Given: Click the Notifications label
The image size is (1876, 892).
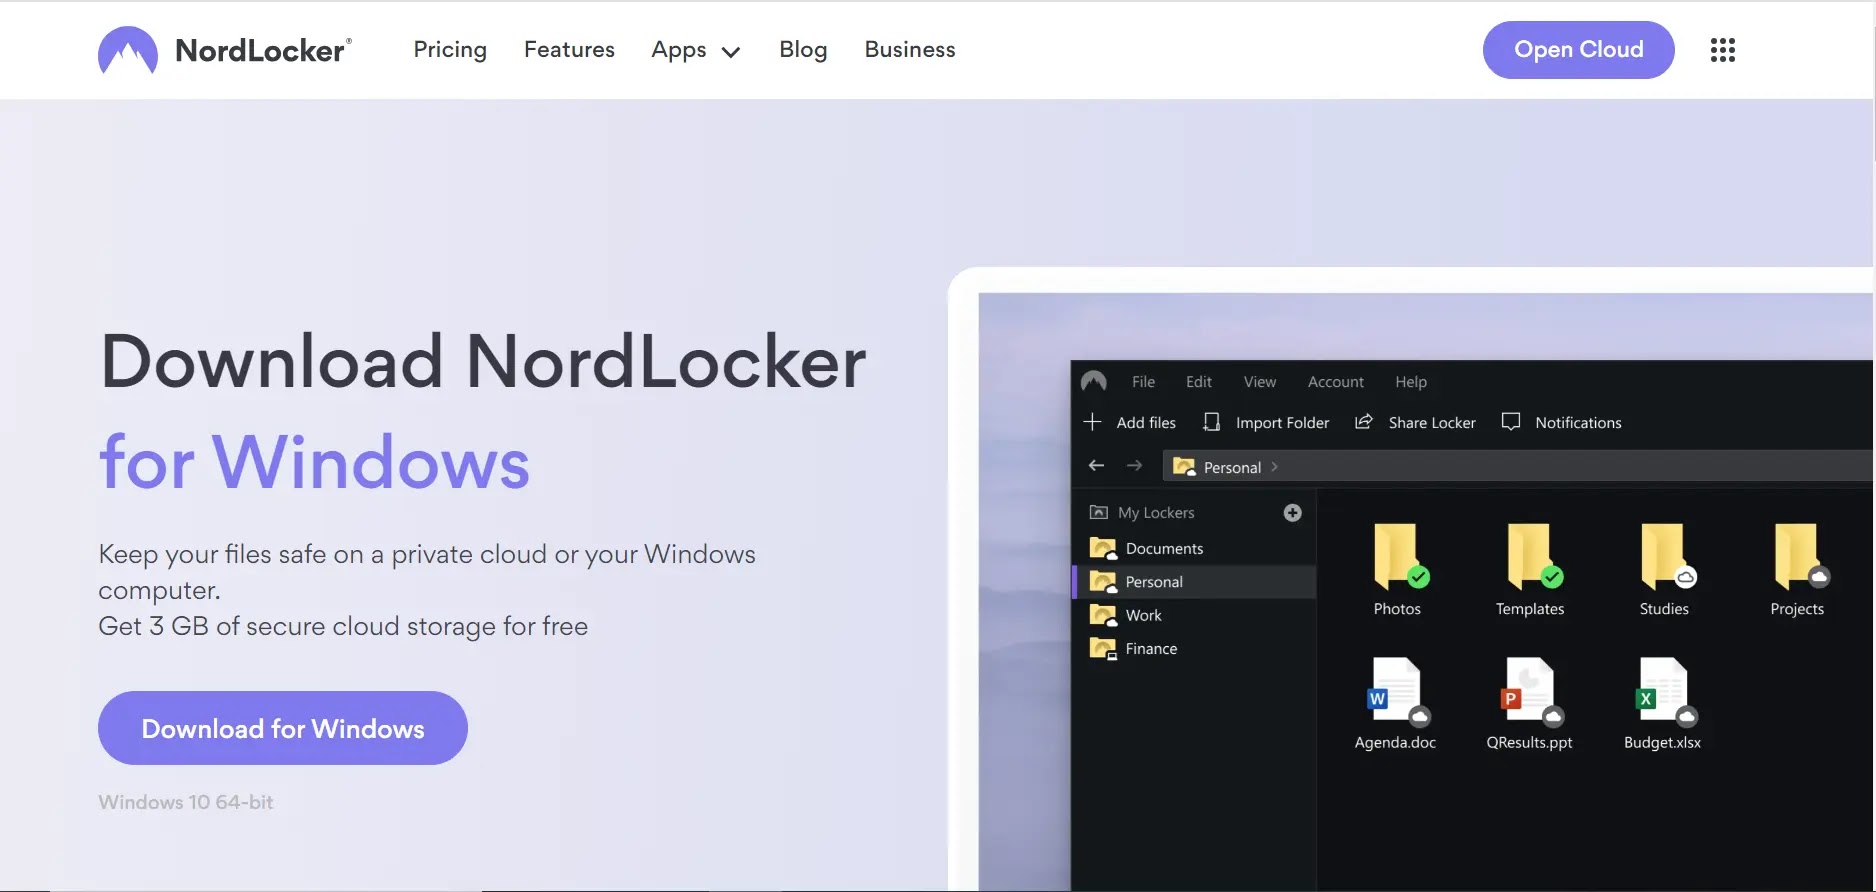Looking at the screenshot, I should pos(1578,423).
